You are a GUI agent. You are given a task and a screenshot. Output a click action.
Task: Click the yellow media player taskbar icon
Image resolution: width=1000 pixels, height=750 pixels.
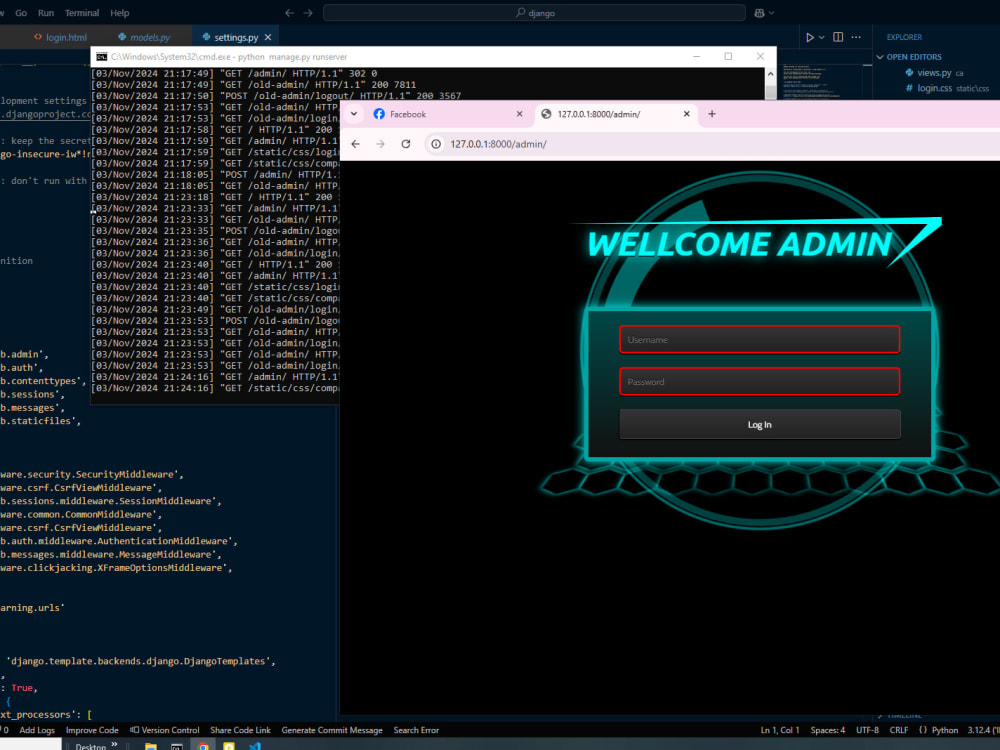tap(229, 746)
